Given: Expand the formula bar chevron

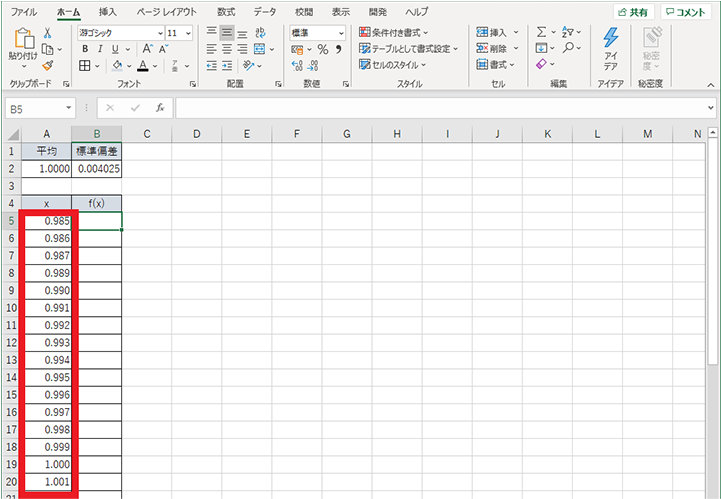Looking at the screenshot, I should point(711,108).
